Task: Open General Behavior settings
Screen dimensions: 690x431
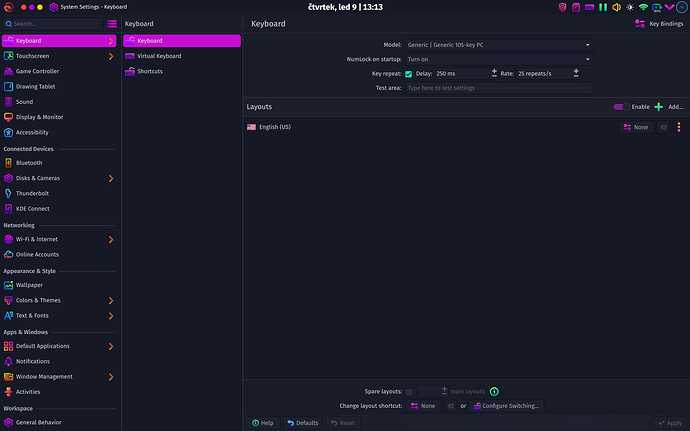Action: [x=59, y=423]
